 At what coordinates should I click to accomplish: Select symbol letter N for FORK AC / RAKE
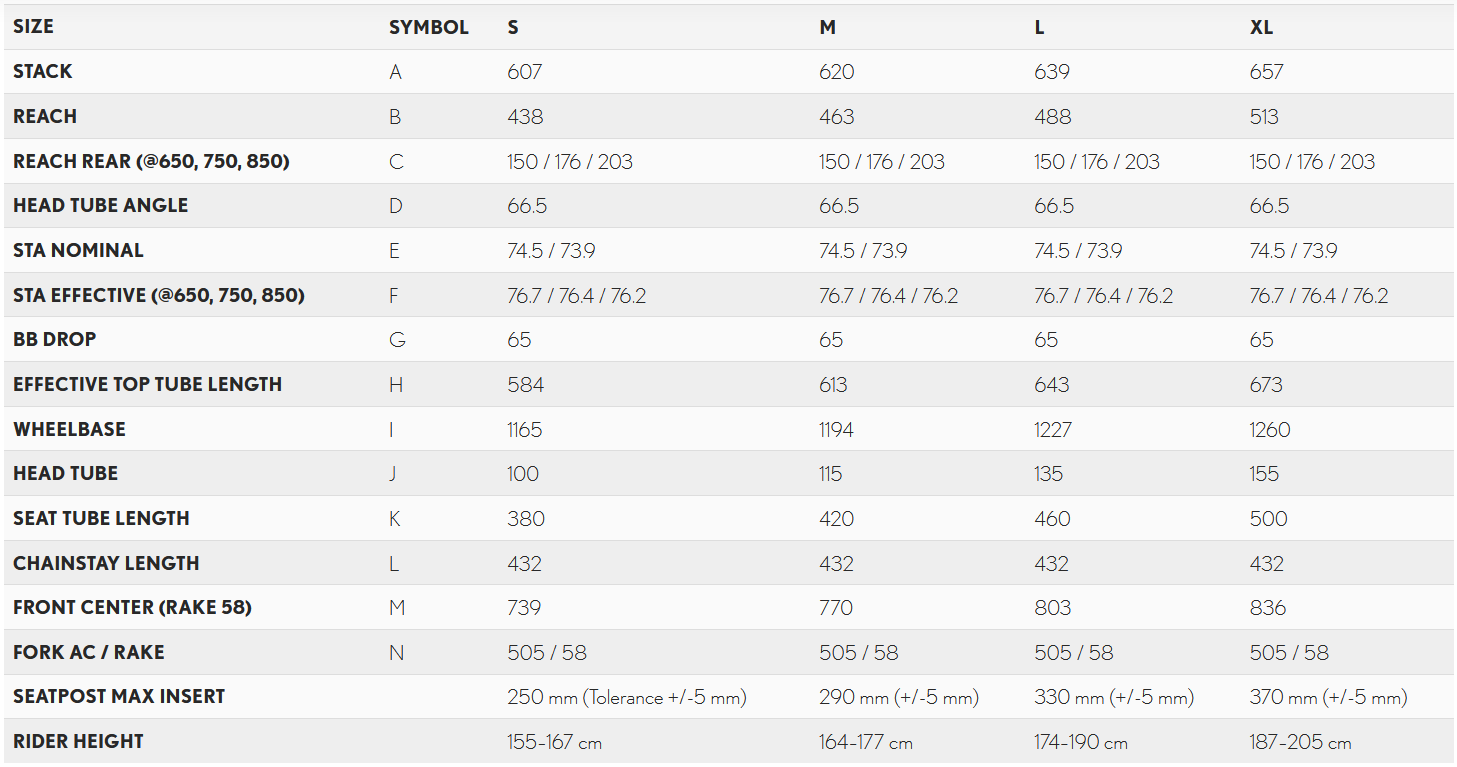[396, 653]
